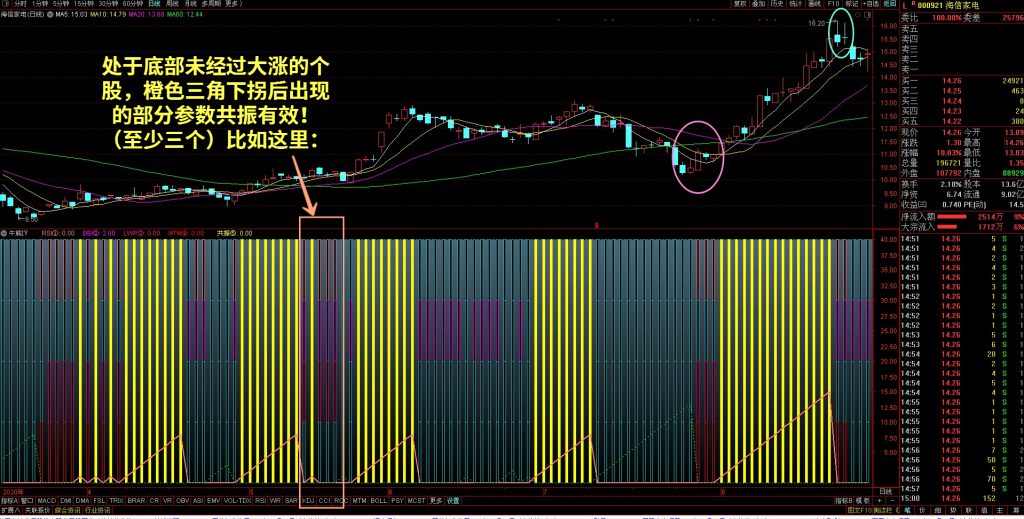Expand the 更多 indicators list at bottom

pyautogui.click(x=436, y=500)
